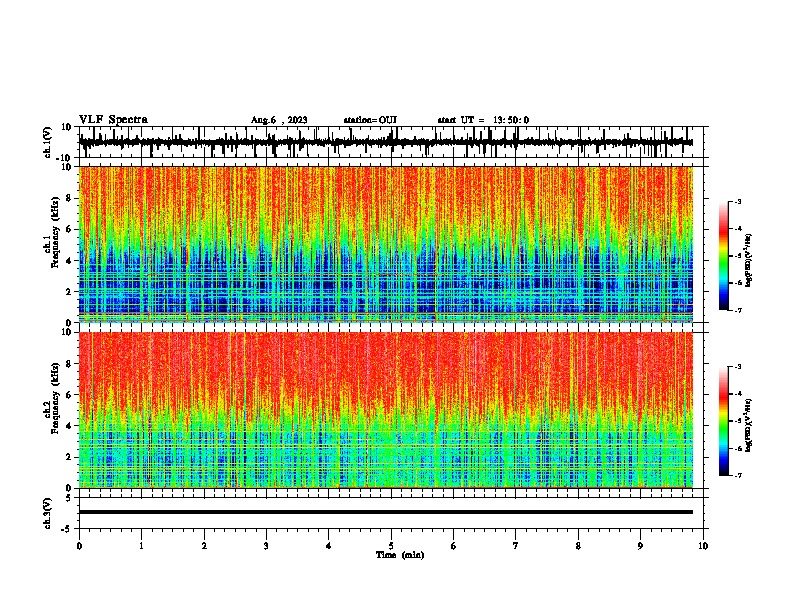The height and width of the screenshot is (612, 792).
Task: Click time axis tick label "3"
Action: pos(266,546)
